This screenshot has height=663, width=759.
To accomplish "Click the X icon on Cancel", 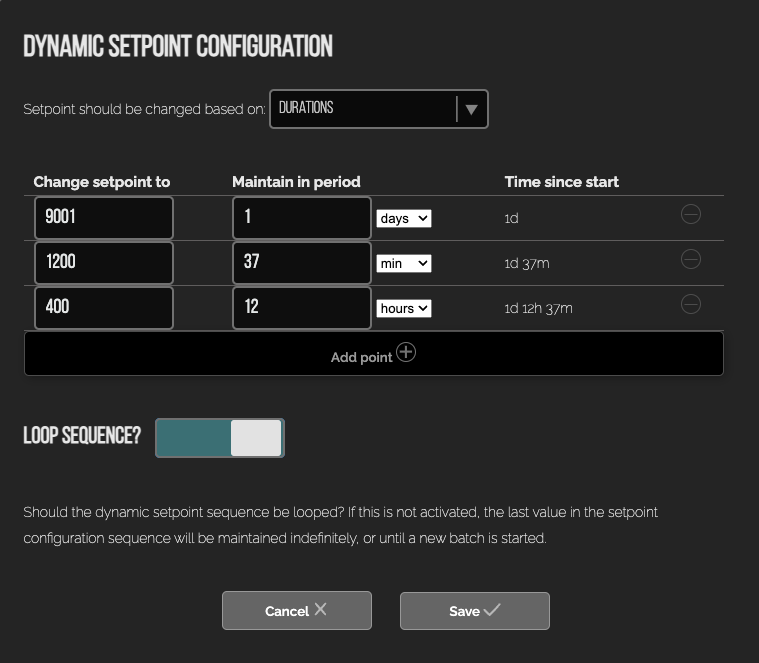I will tap(320, 609).
